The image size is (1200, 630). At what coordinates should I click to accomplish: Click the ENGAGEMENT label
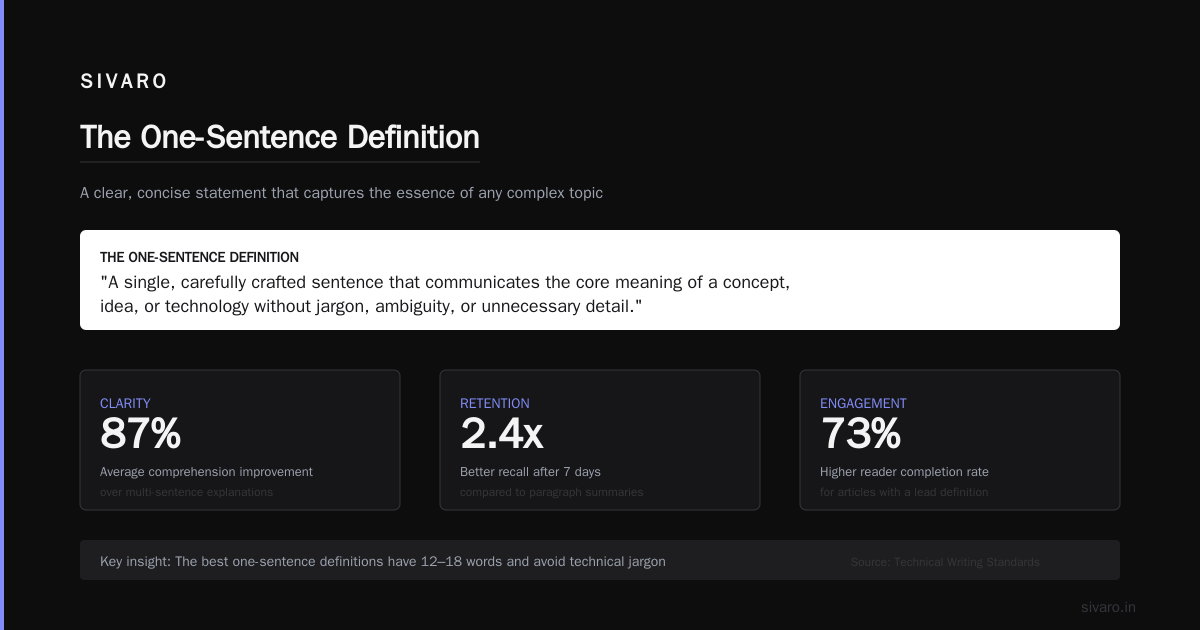(863, 404)
